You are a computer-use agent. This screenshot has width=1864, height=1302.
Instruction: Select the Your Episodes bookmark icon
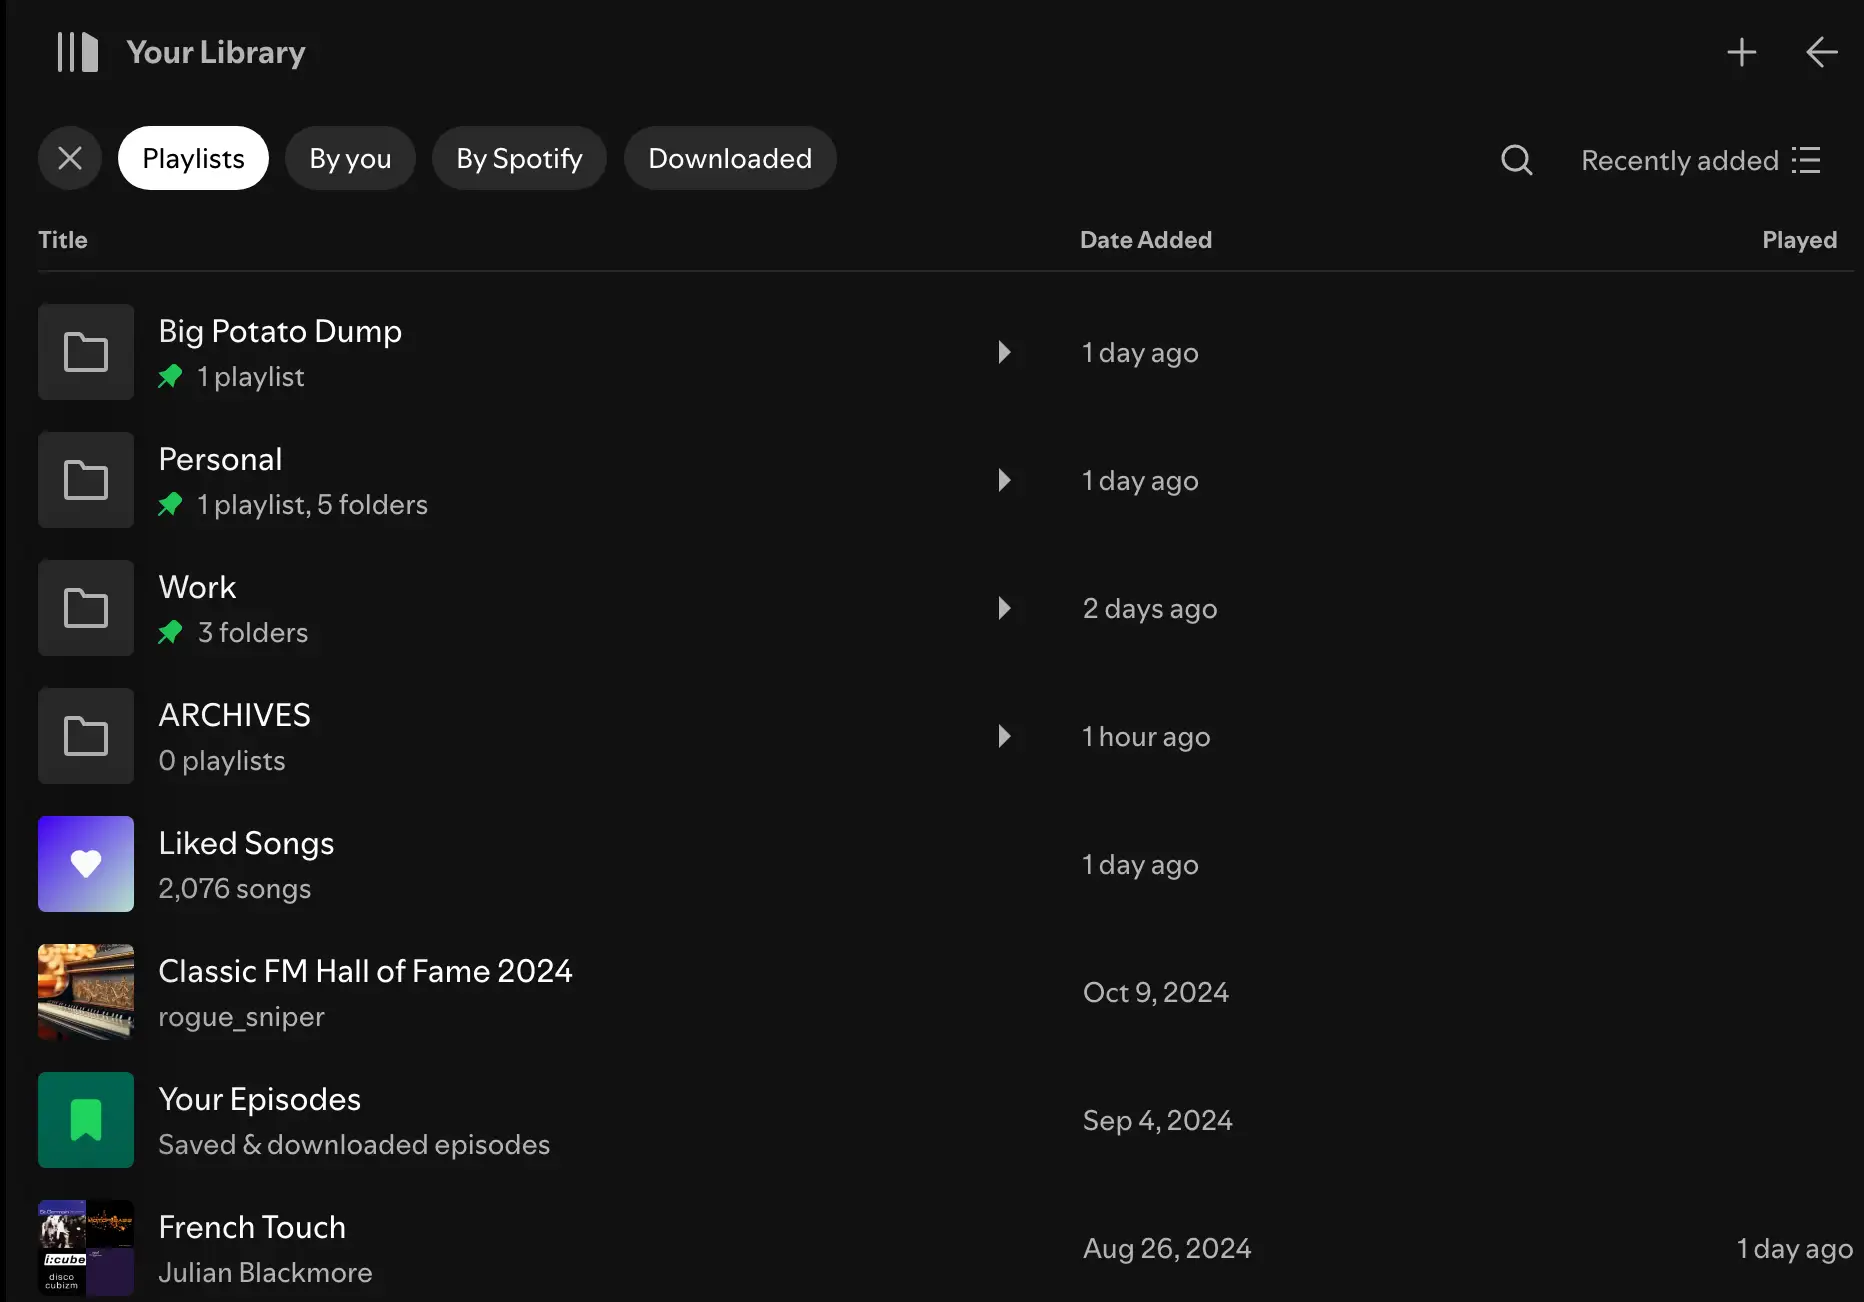point(85,1120)
